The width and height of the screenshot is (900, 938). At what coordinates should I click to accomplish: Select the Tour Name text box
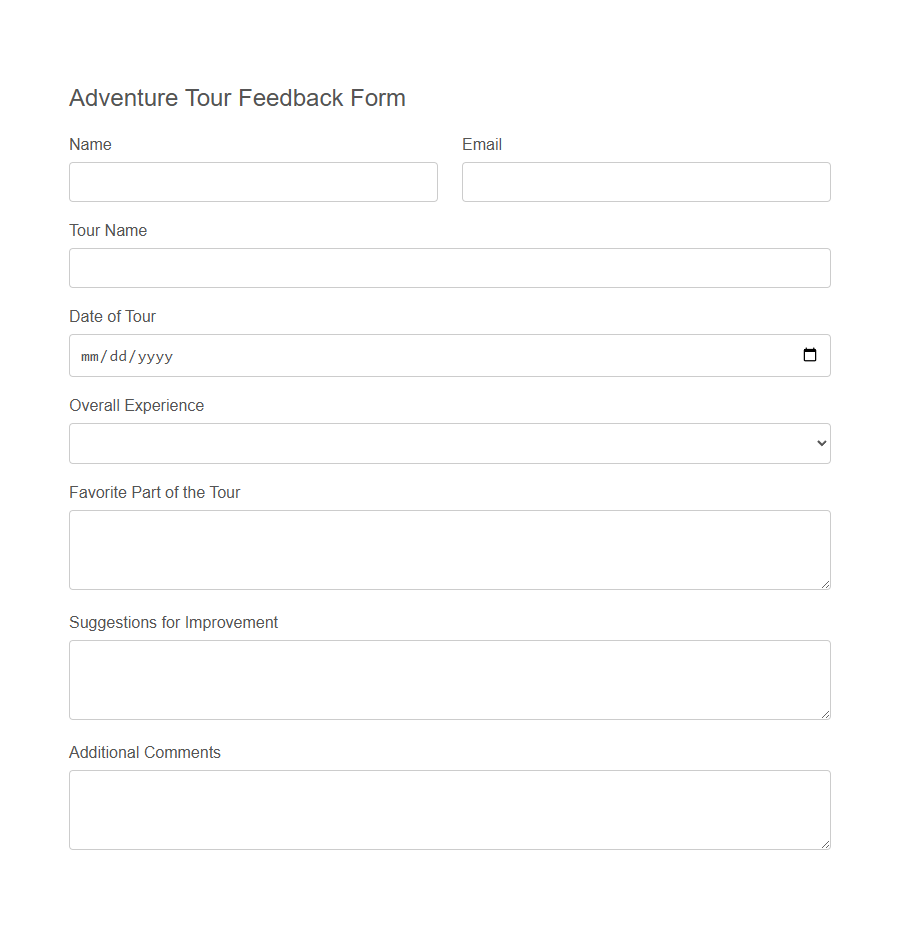coord(449,268)
